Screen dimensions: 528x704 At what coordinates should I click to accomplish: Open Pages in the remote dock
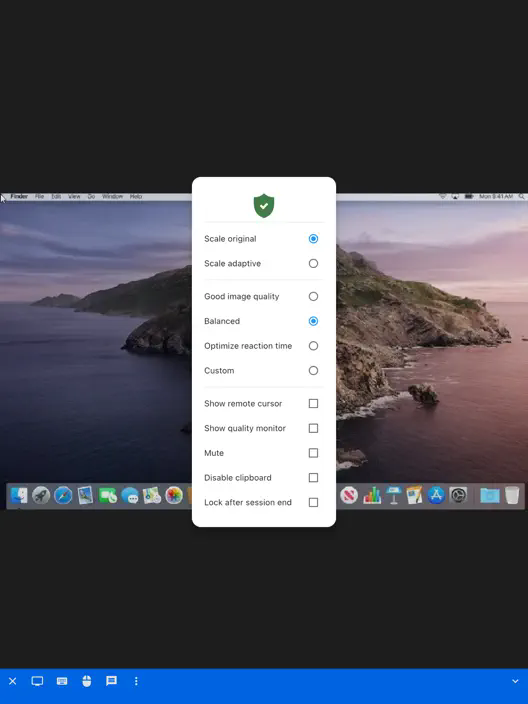(x=414, y=495)
